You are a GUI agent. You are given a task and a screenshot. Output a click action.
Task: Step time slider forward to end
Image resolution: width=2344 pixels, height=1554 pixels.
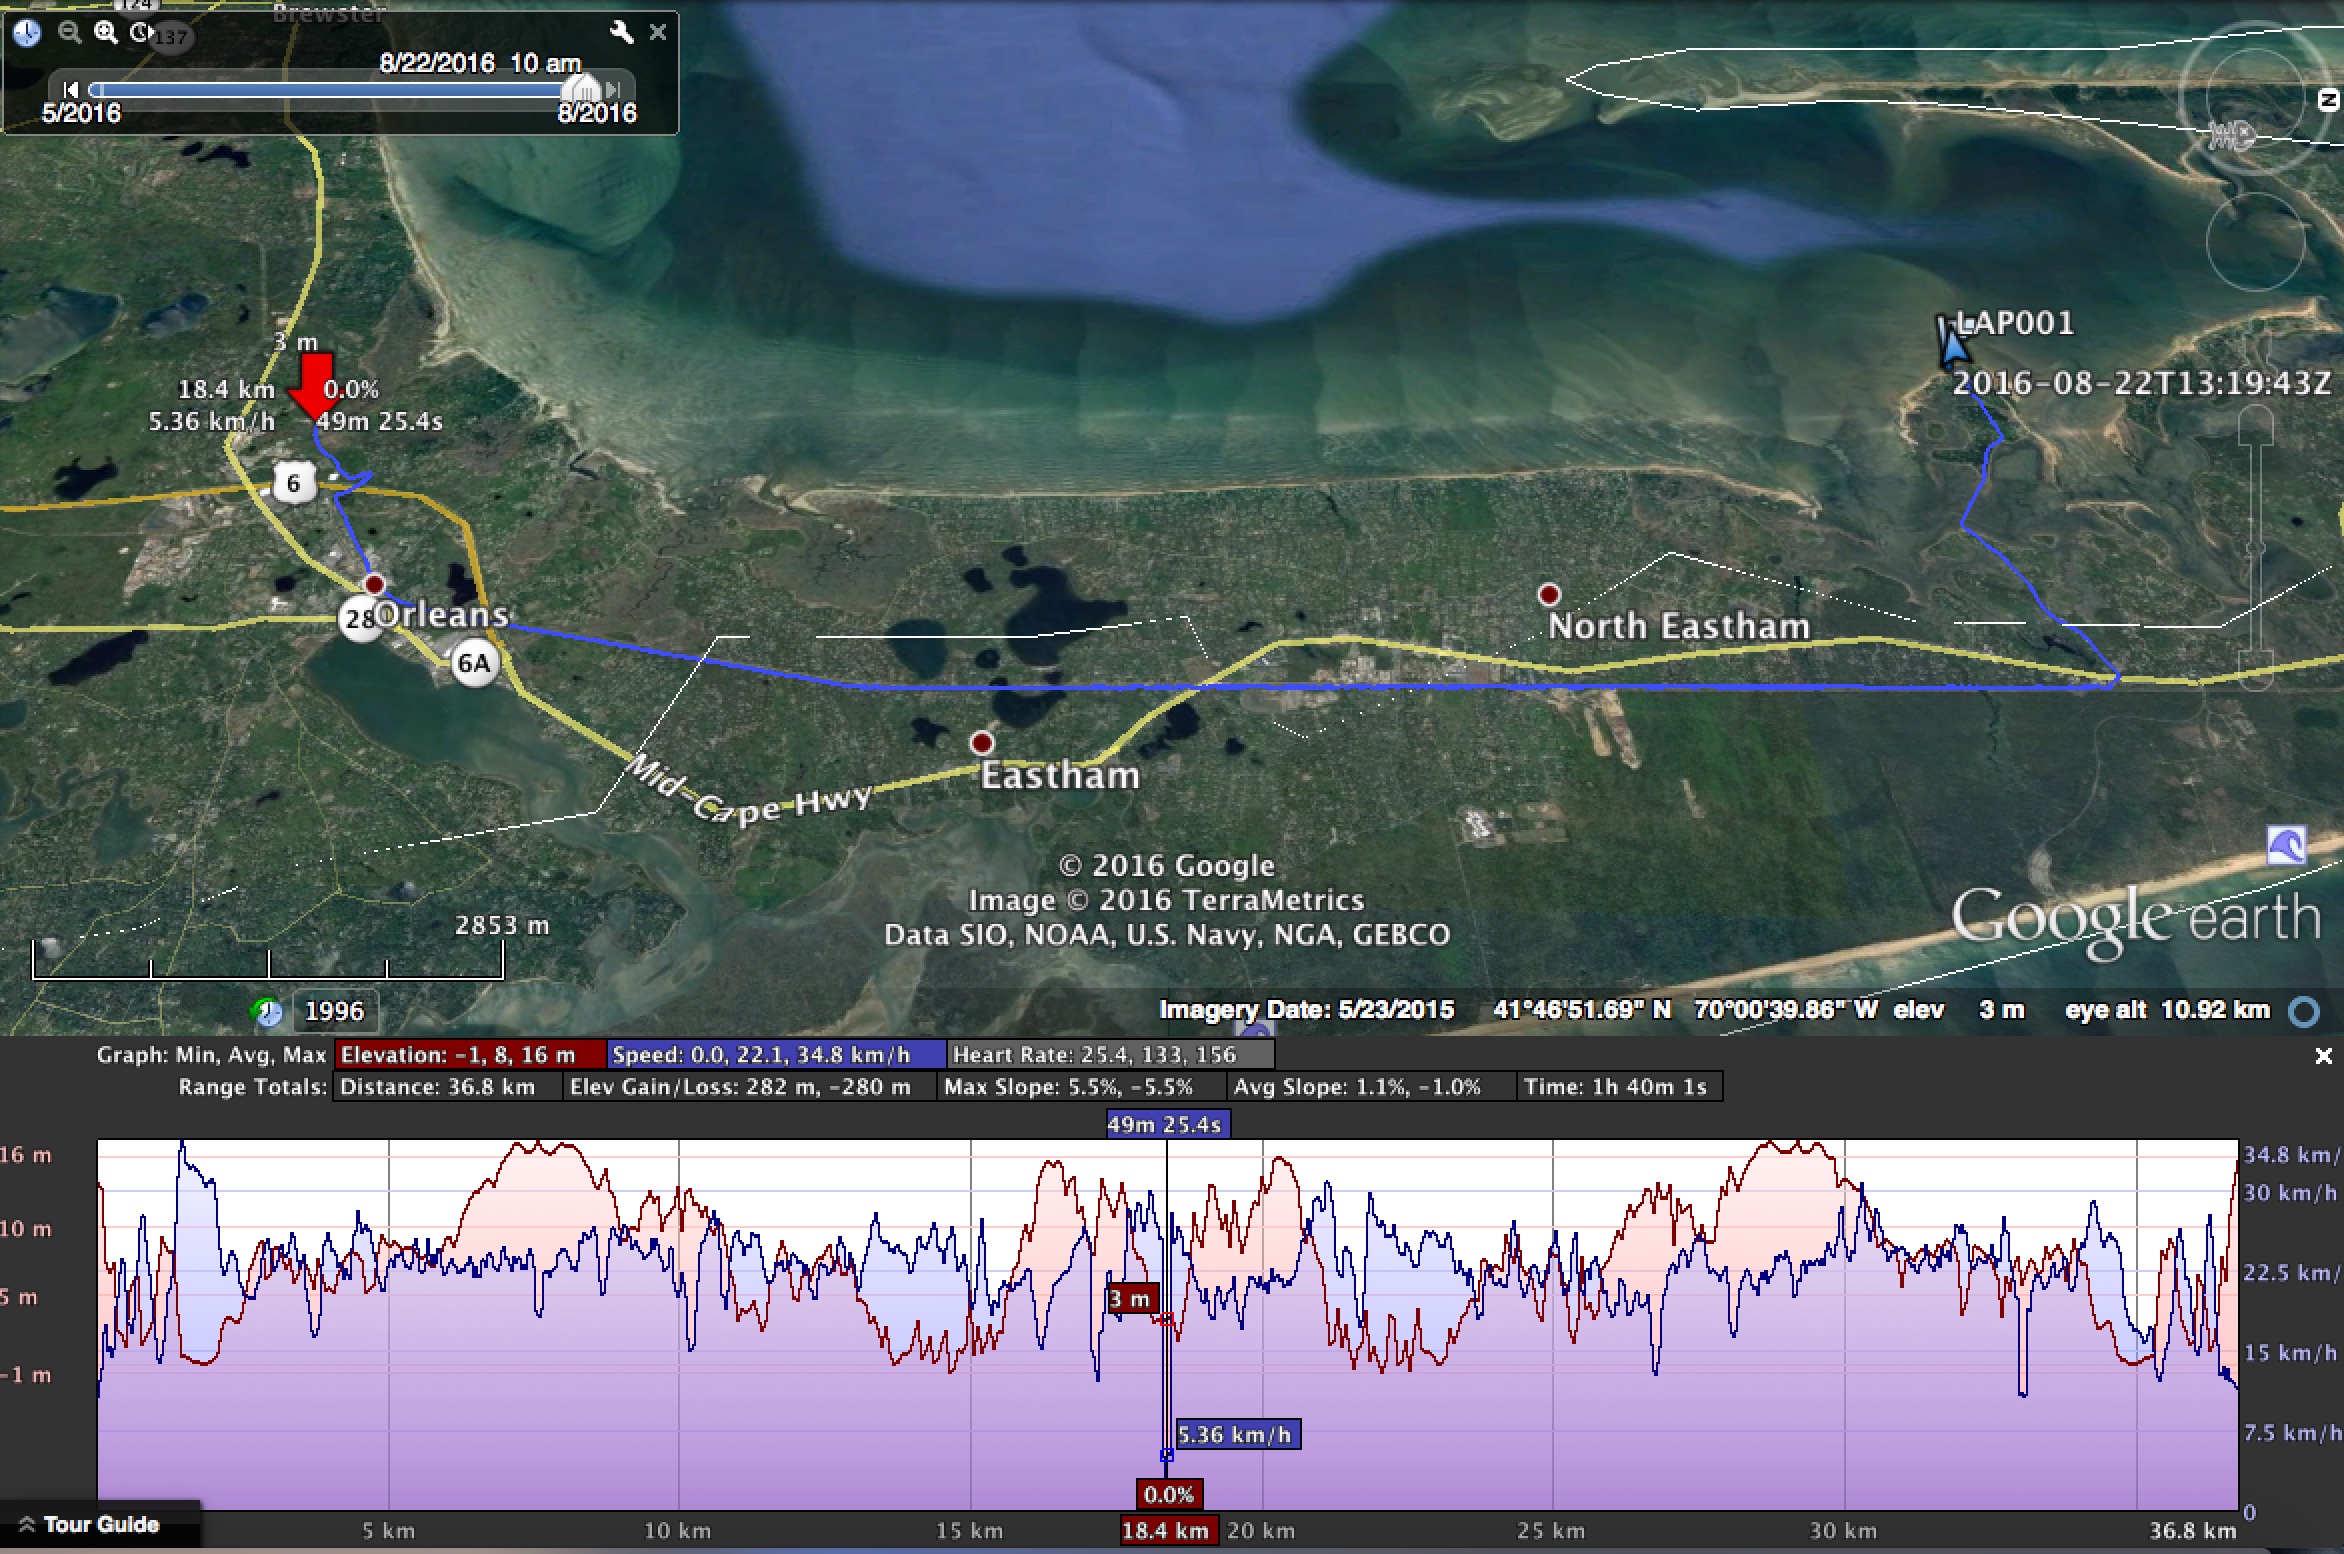[614, 90]
